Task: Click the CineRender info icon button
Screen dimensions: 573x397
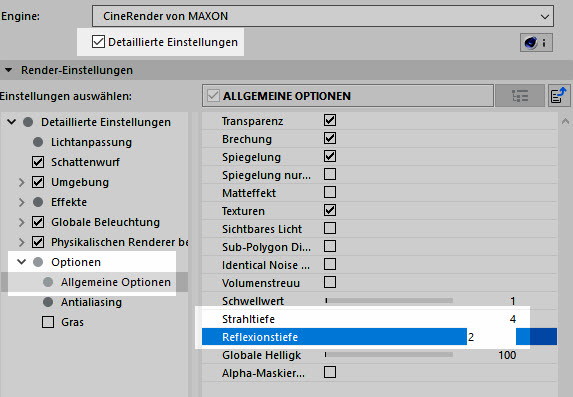Action: 536,43
